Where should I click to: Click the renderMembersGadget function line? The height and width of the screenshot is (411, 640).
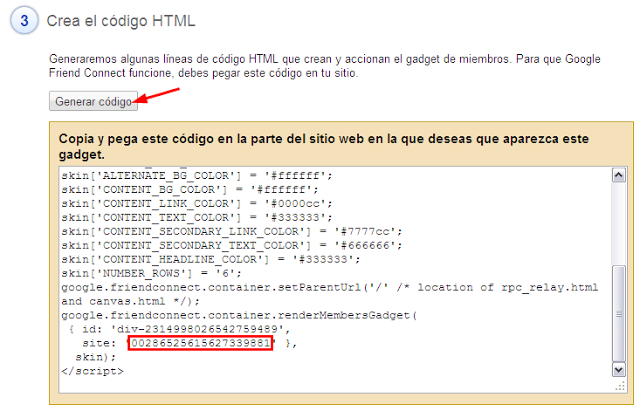point(238,314)
